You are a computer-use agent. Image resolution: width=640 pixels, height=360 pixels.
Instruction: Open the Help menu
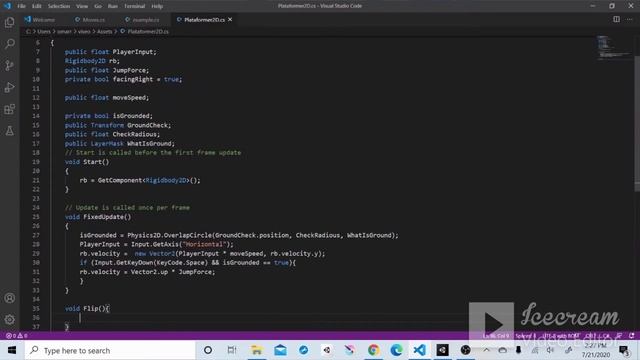(157, 6)
